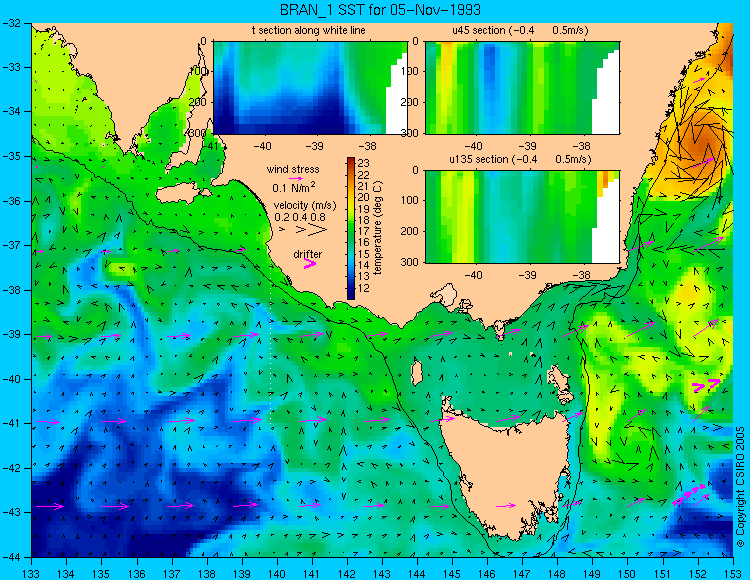
Task: Open the t section along white line inset plot
Action: [x=310, y=88]
